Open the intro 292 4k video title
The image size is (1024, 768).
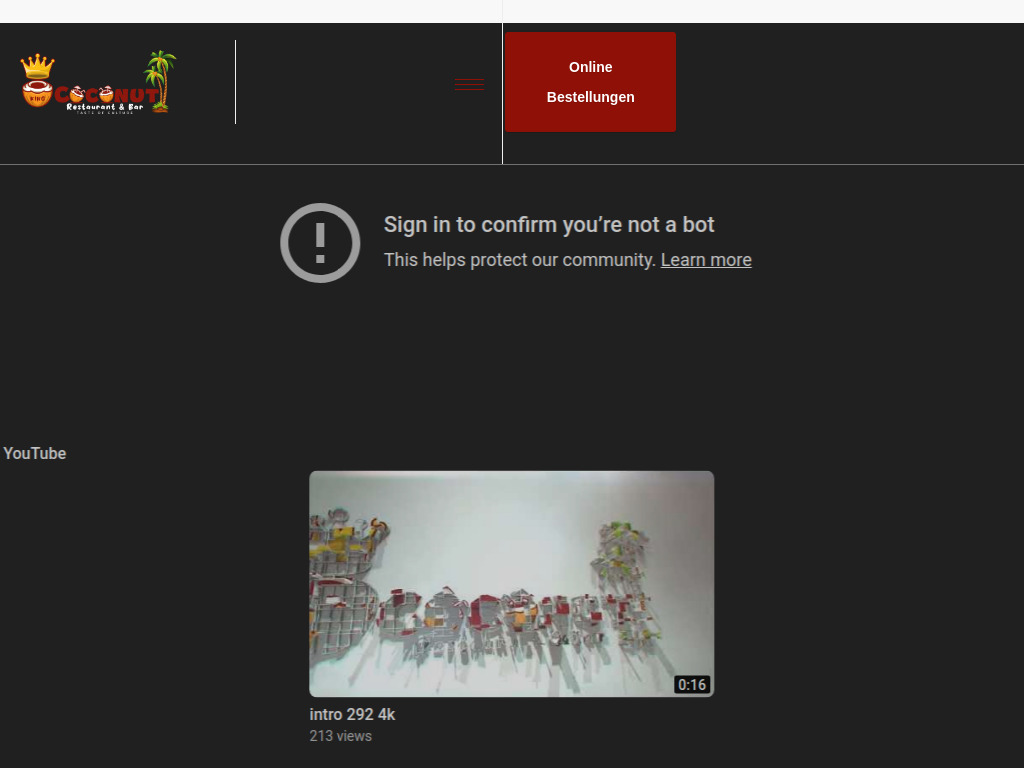[x=352, y=715]
